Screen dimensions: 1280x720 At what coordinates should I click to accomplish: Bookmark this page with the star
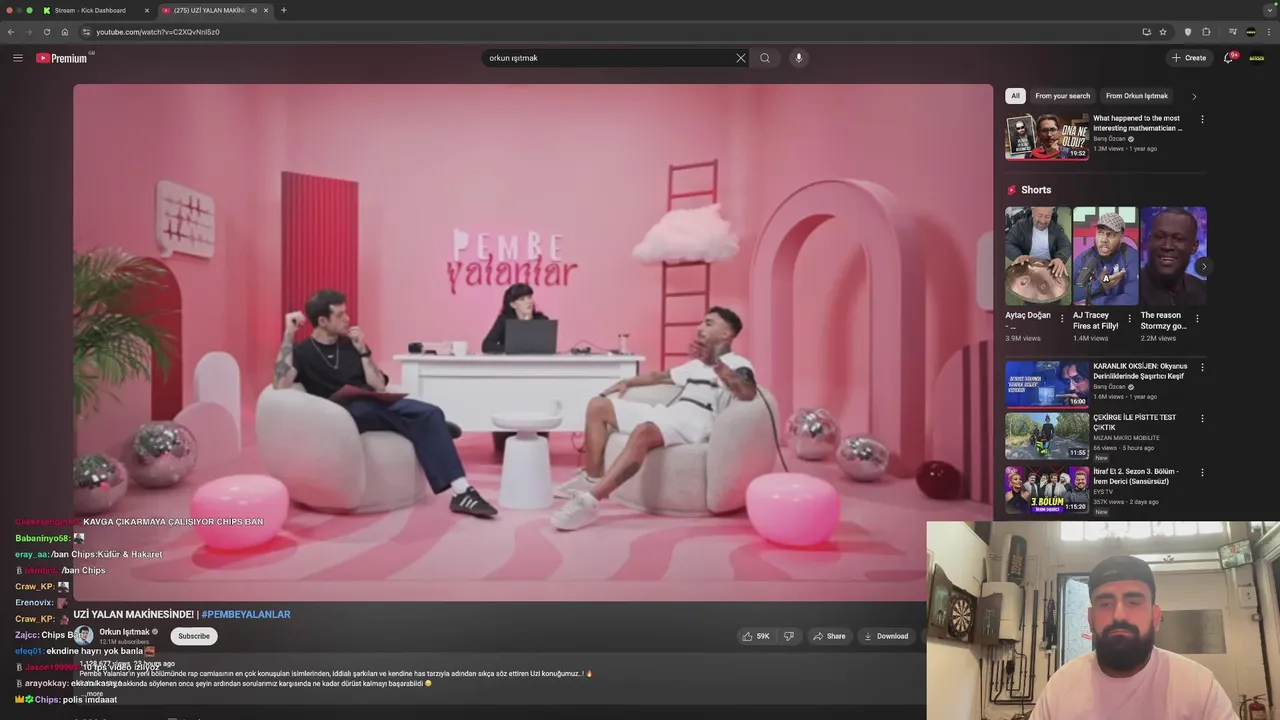[x=1163, y=32]
